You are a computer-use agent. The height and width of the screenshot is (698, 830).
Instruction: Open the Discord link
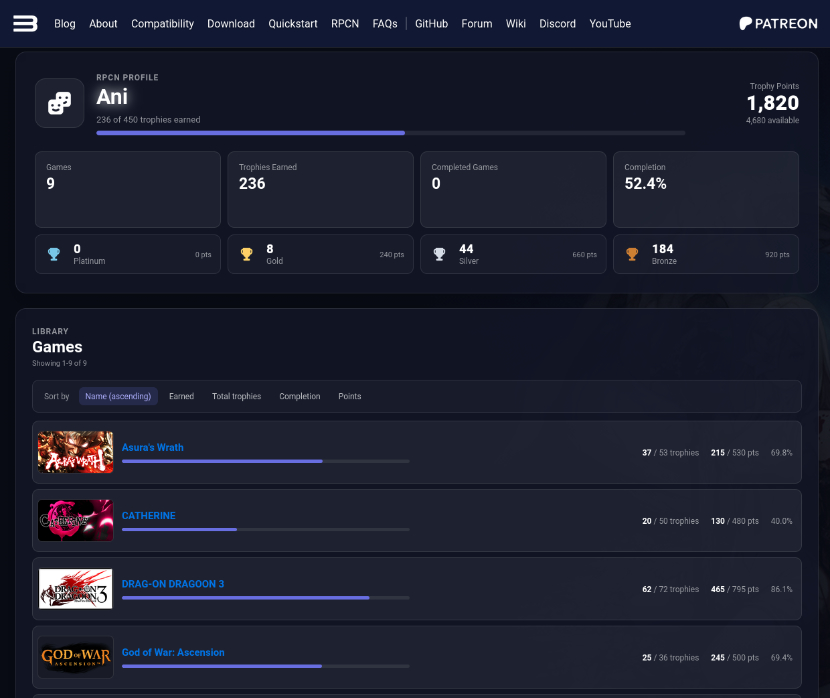point(557,24)
